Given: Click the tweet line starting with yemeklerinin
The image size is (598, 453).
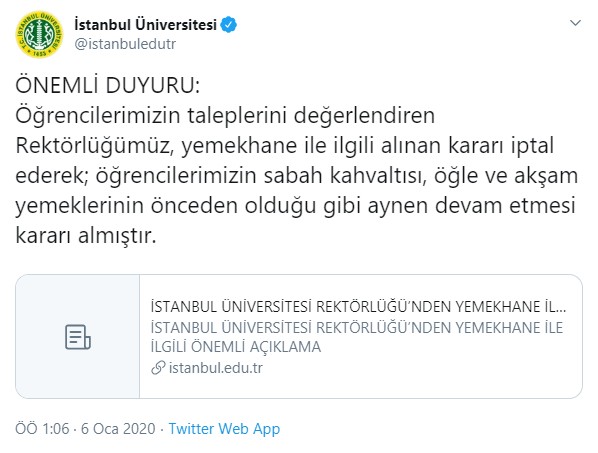Looking at the screenshot, I should tap(296, 206).
